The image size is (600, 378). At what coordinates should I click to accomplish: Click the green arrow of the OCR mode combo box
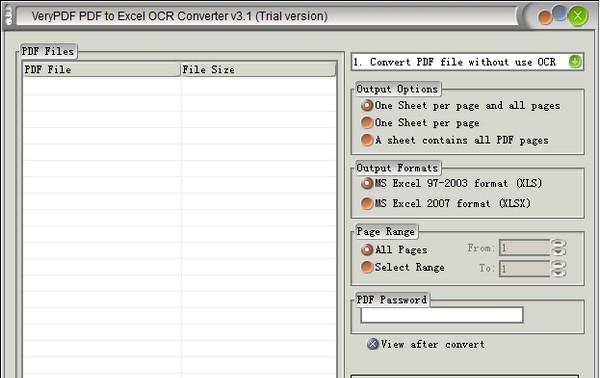pyautogui.click(x=575, y=62)
